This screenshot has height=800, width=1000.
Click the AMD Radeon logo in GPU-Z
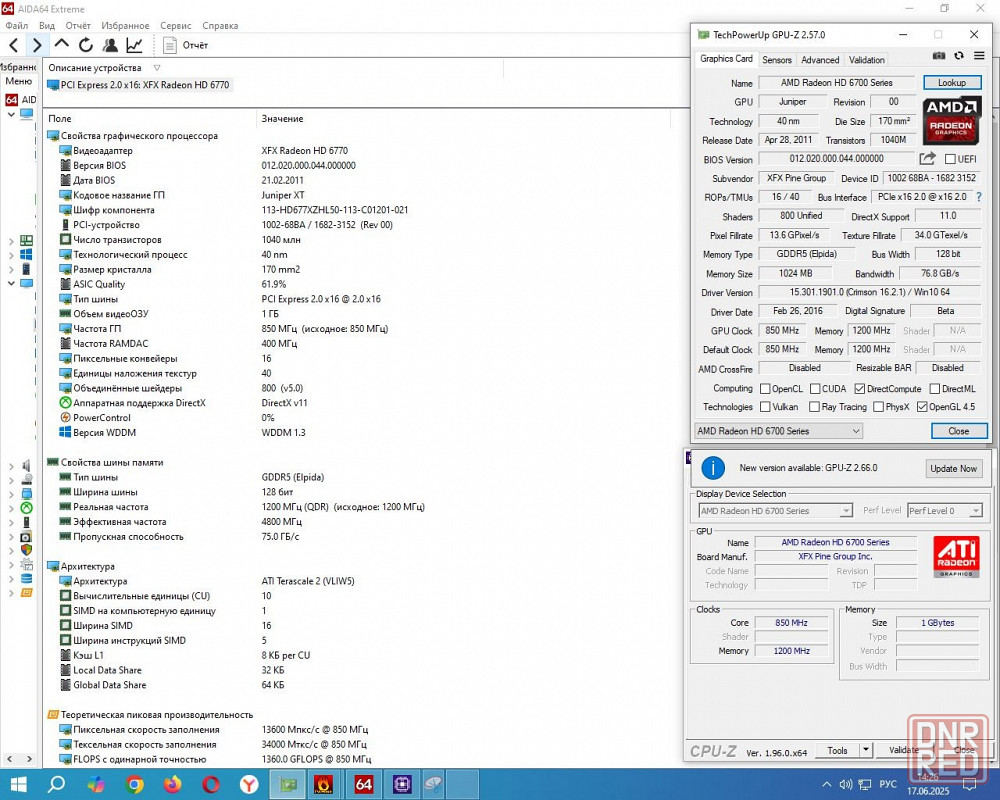(x=952, y=119)
